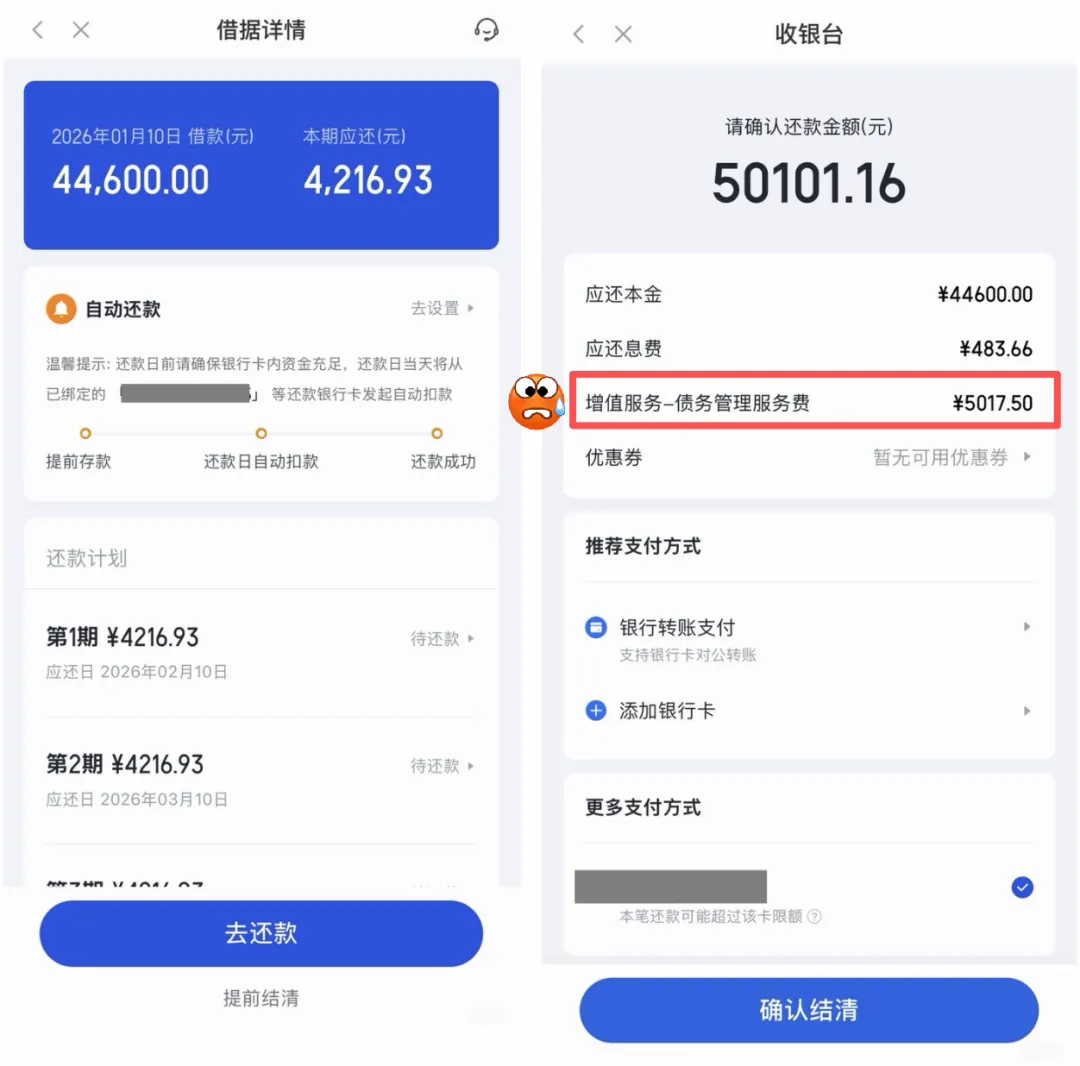Open customer service headset icon
Screen dimensions: 1080x1066
point(486,30)
